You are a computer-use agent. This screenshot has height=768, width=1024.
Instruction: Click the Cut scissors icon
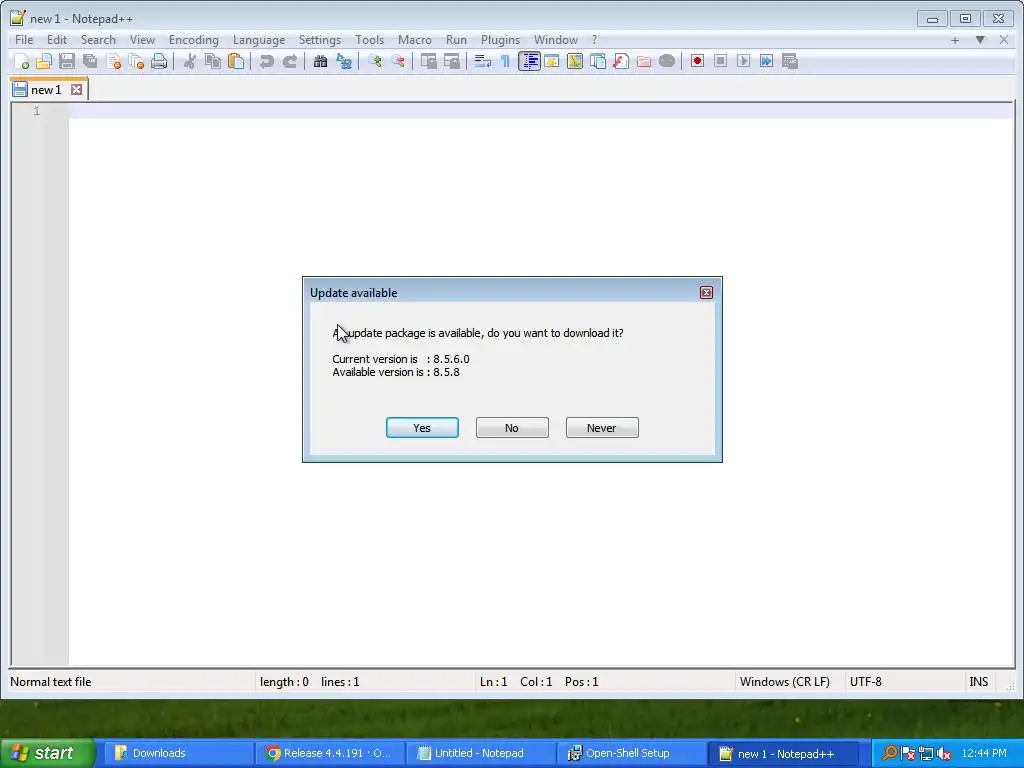190,61
